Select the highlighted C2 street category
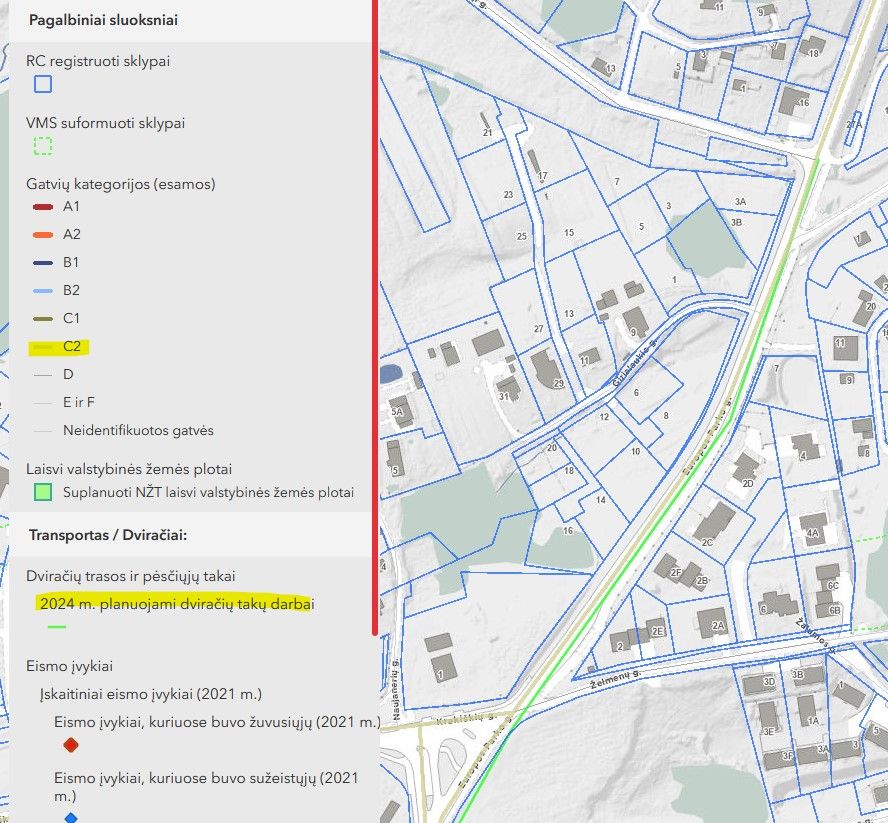 click(71, 347)
